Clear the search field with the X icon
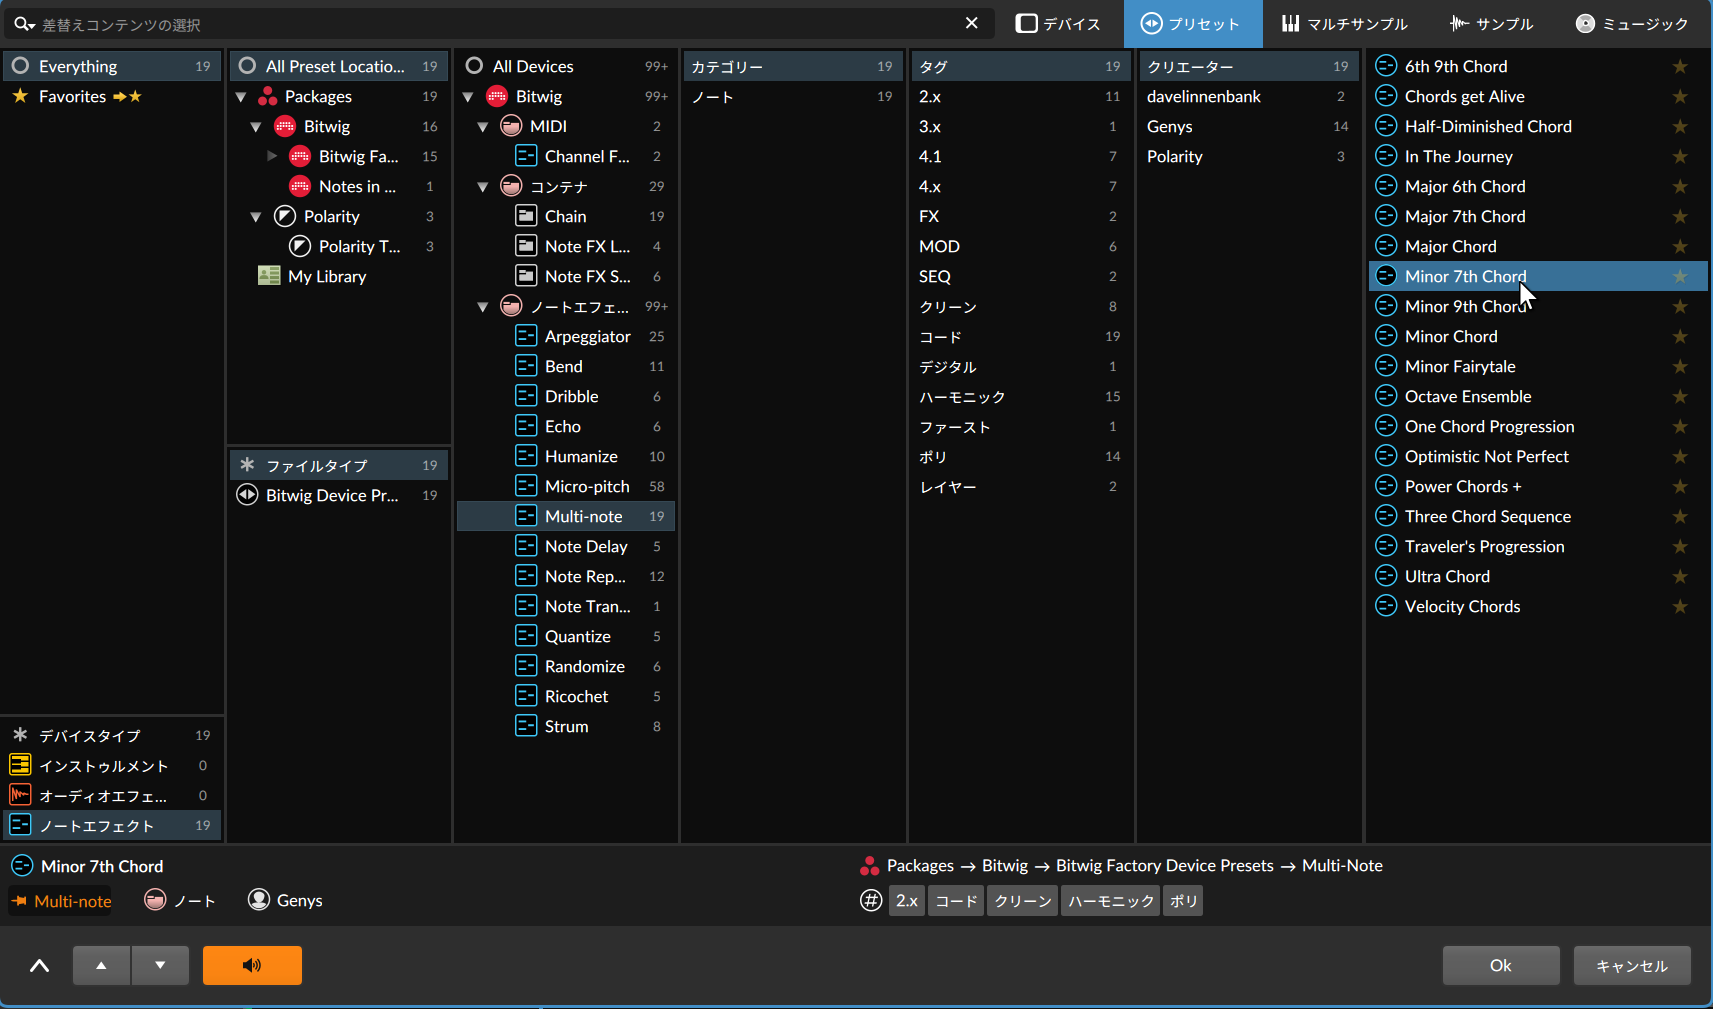The image size is (1713, 1009). [971, 23]
